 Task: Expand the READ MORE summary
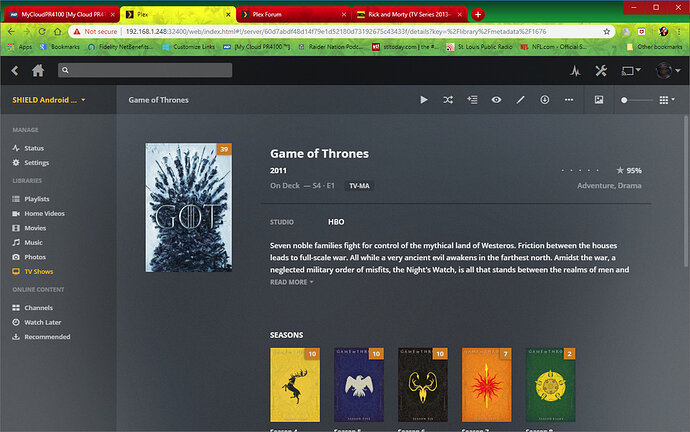[x=291, y=282]
